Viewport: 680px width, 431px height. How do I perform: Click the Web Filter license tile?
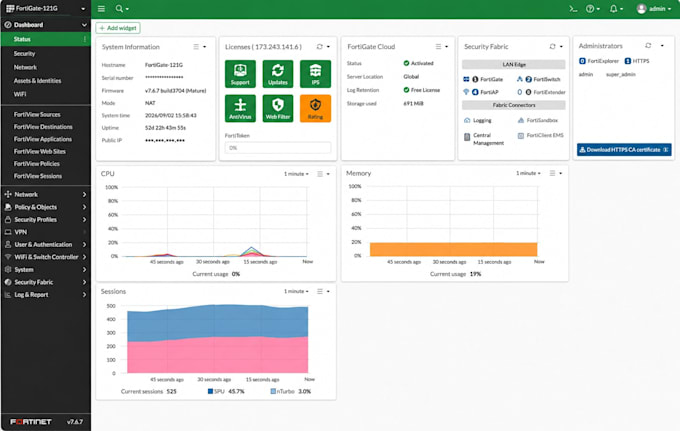(278, 108)
